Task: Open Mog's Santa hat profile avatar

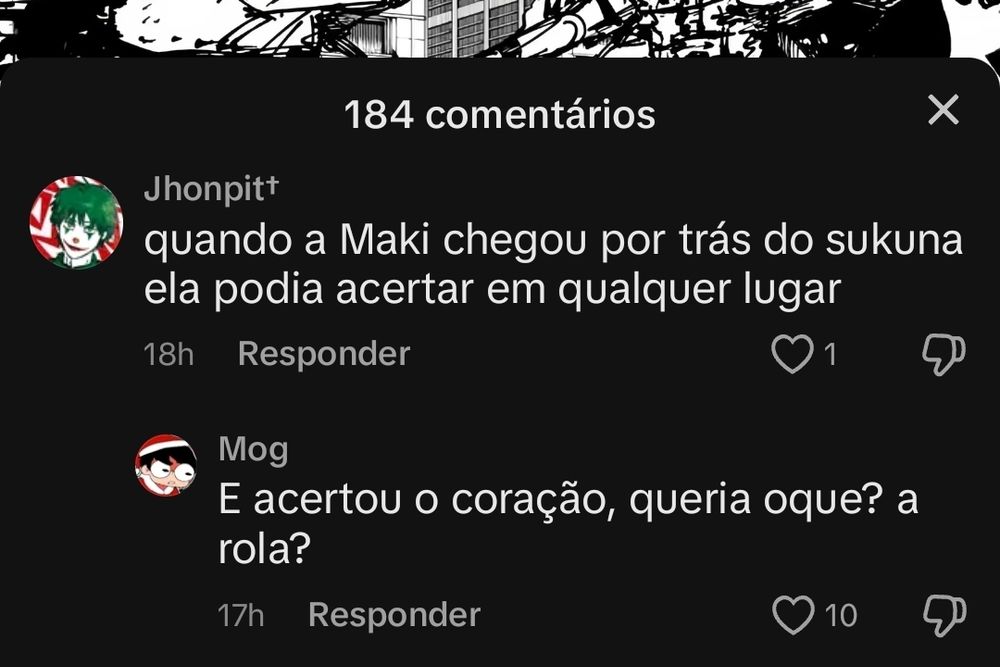Action: click(x=166, y=465)
